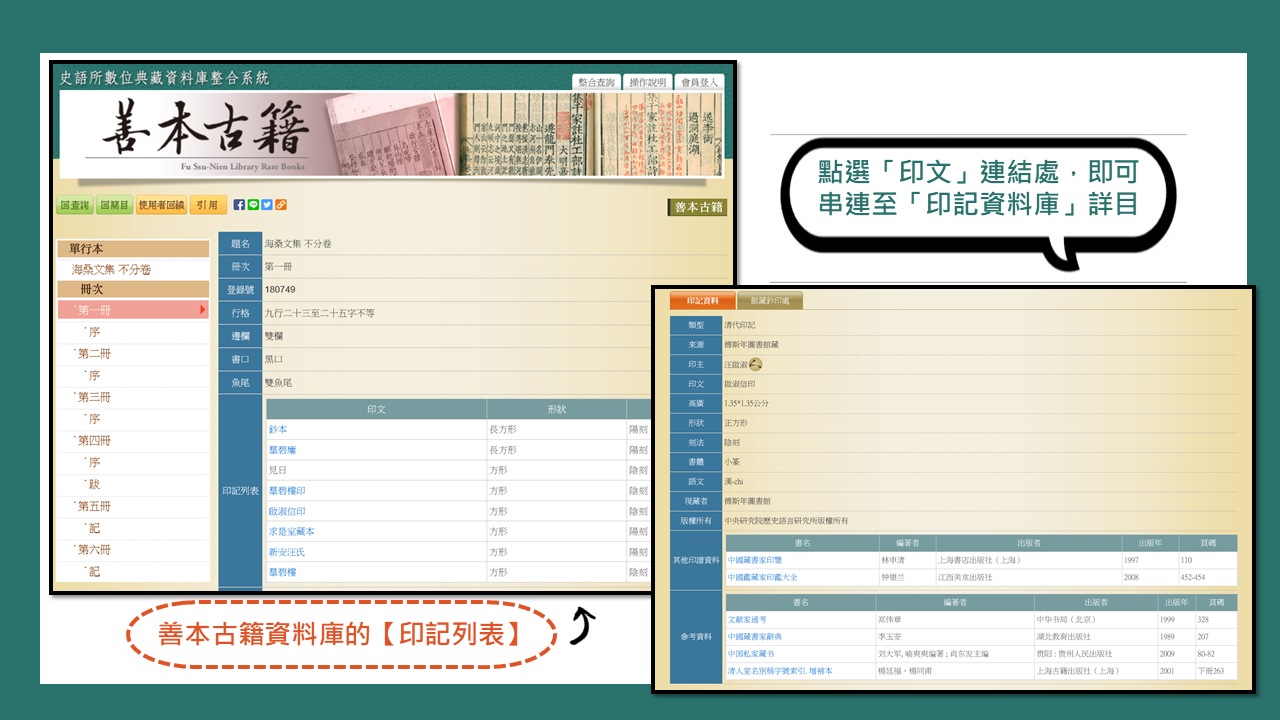
Task: Click the 會員登入 login tab
Action: point(699,82)
